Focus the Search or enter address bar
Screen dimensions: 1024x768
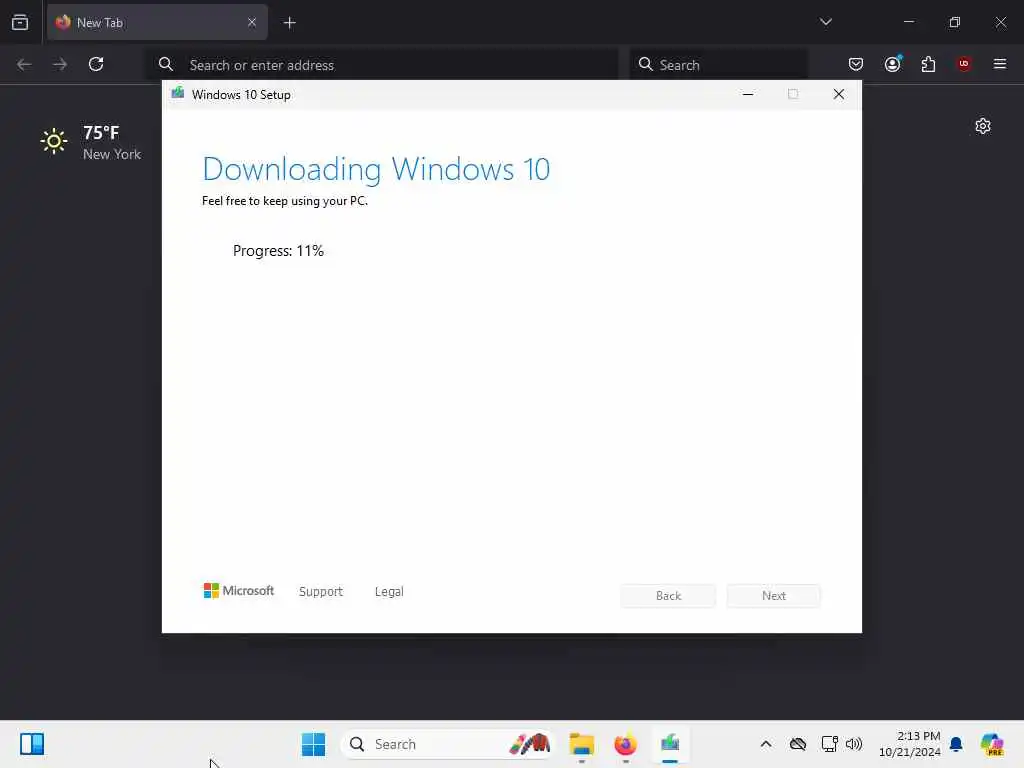[x=383, y=65]
